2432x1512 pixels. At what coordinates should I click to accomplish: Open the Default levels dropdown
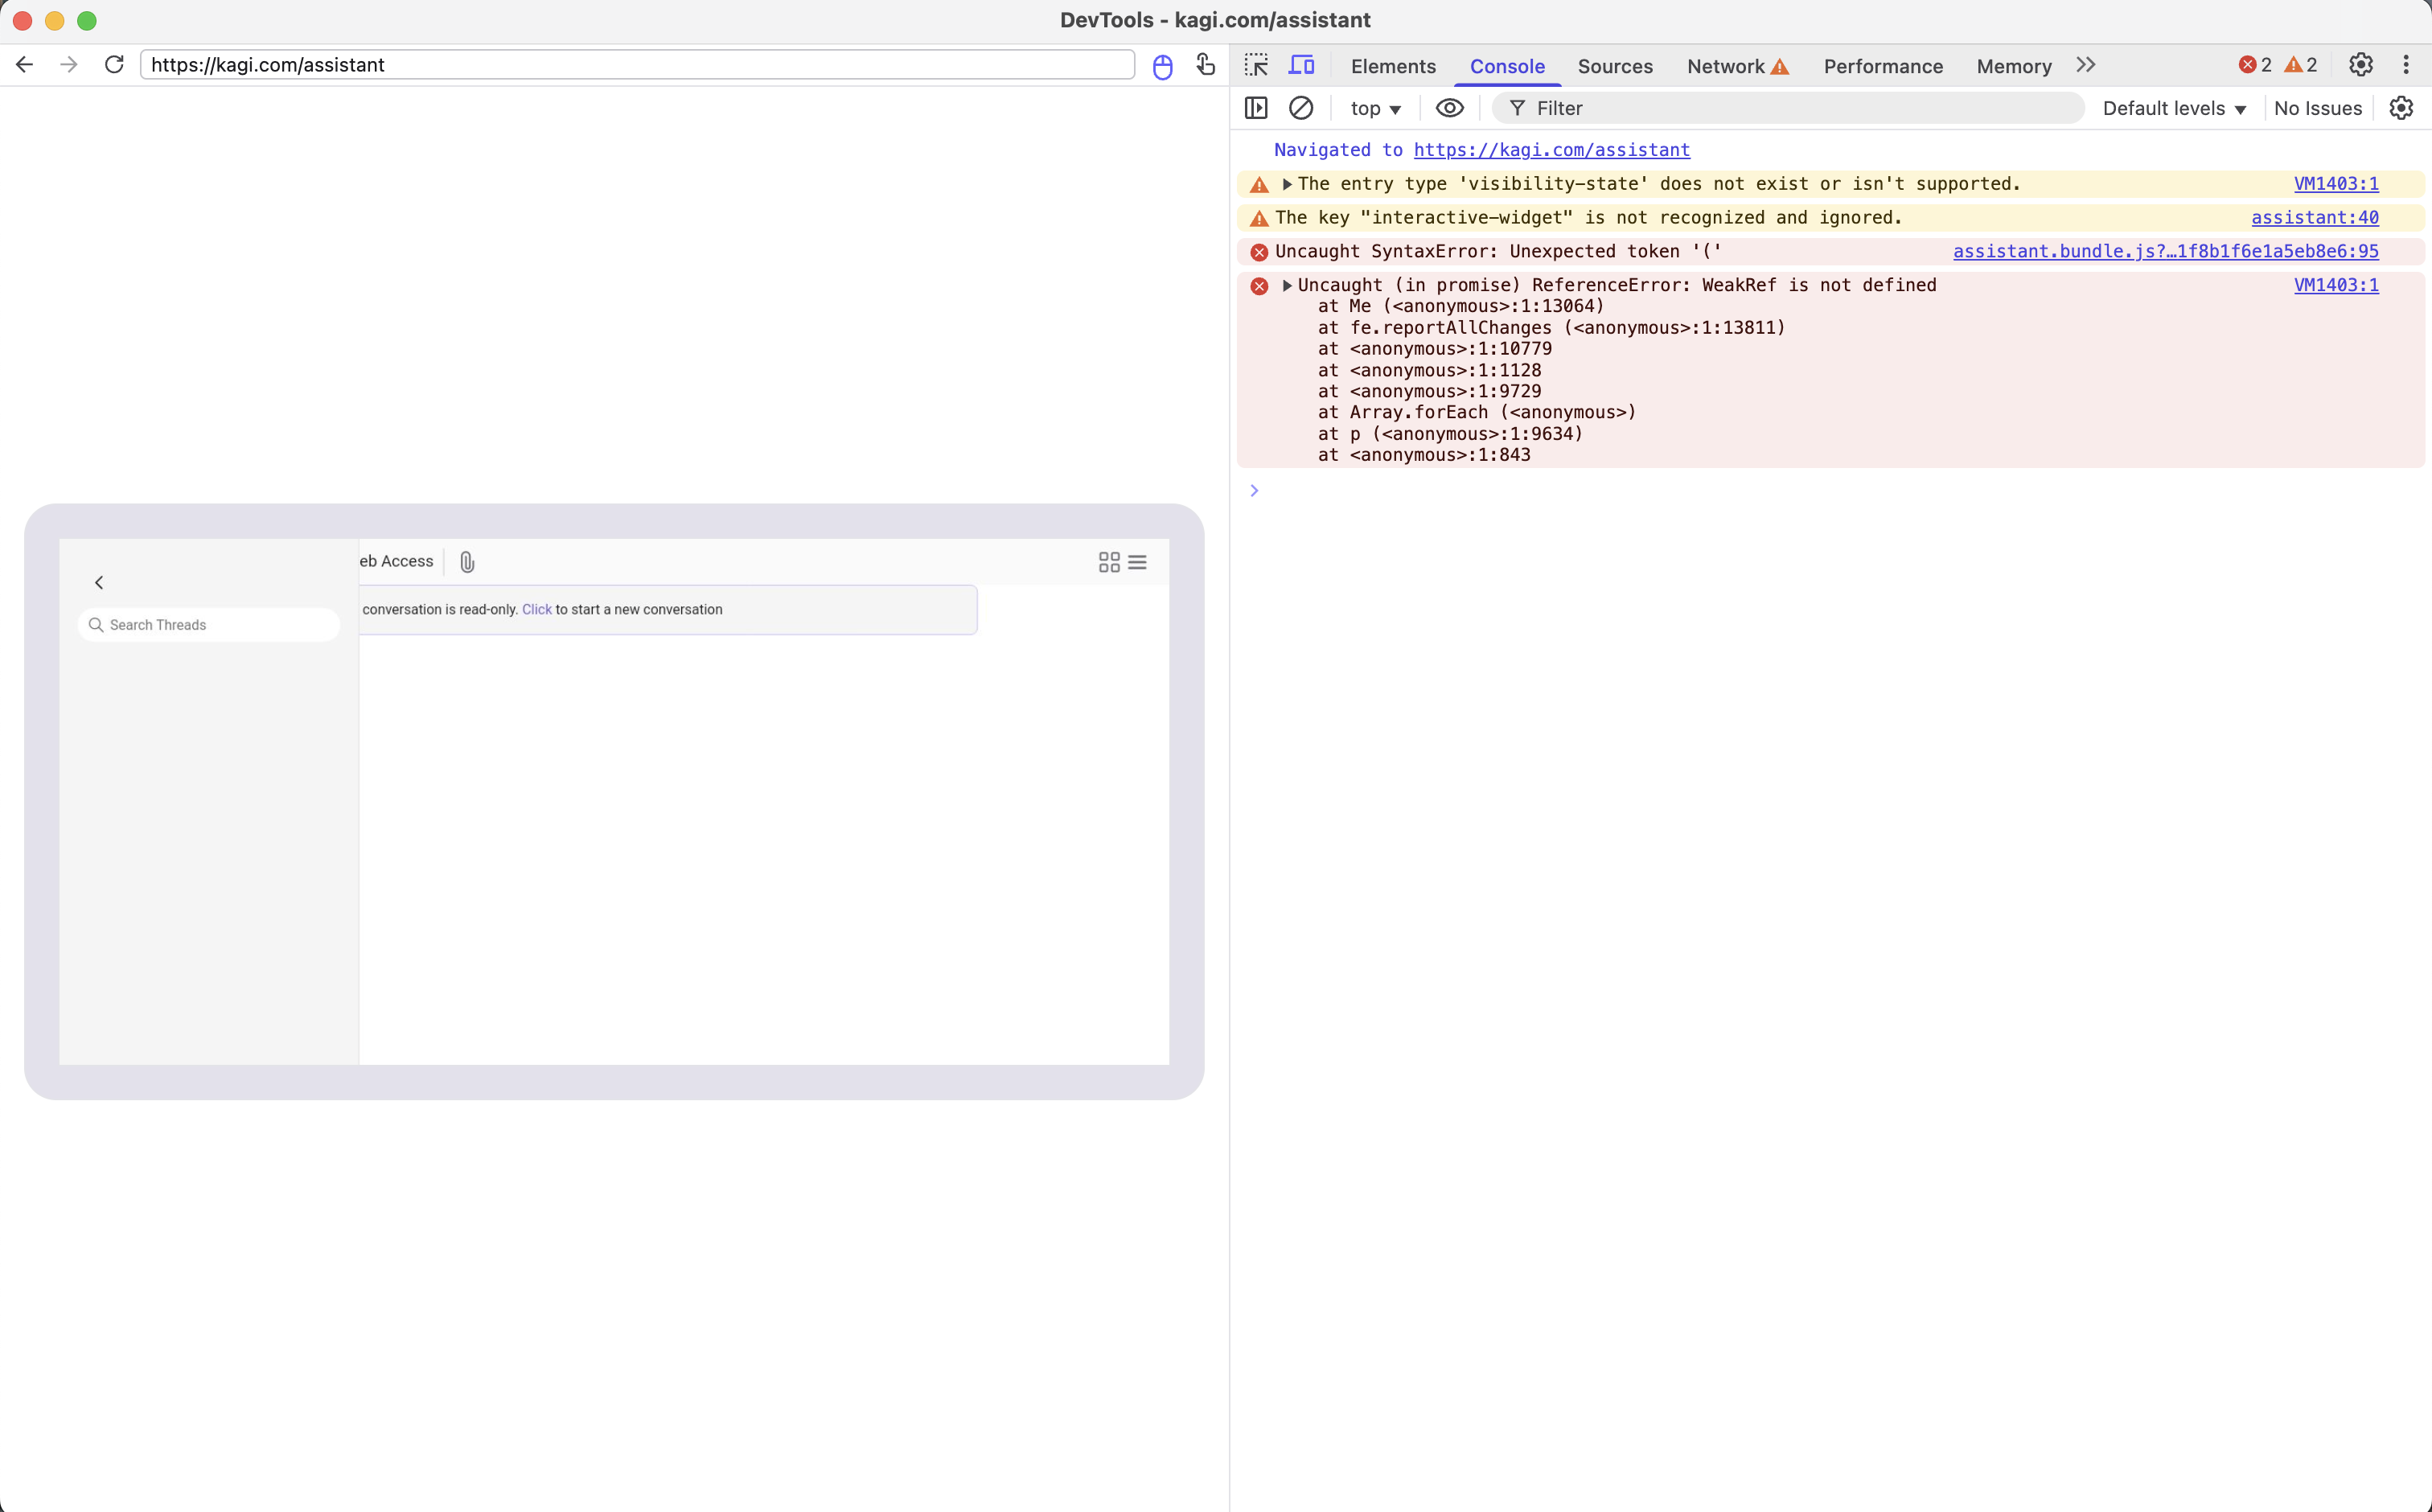click(2174, 108)
